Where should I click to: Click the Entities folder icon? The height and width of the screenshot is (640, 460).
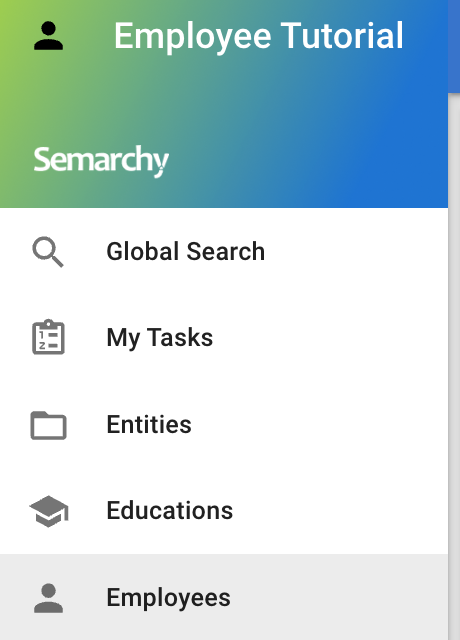point(48,425)
